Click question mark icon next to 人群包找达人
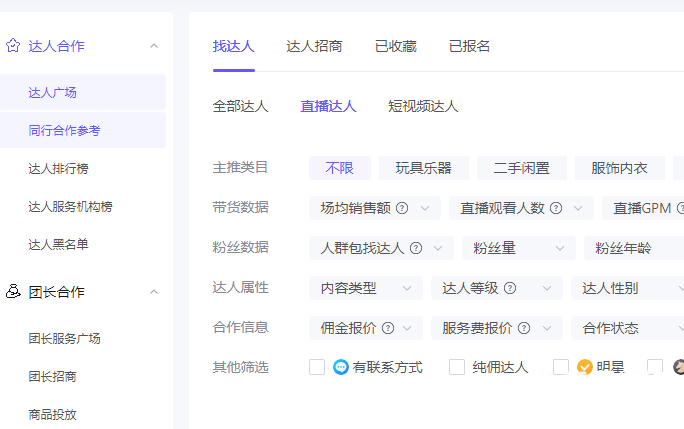 tap(416, 248)
